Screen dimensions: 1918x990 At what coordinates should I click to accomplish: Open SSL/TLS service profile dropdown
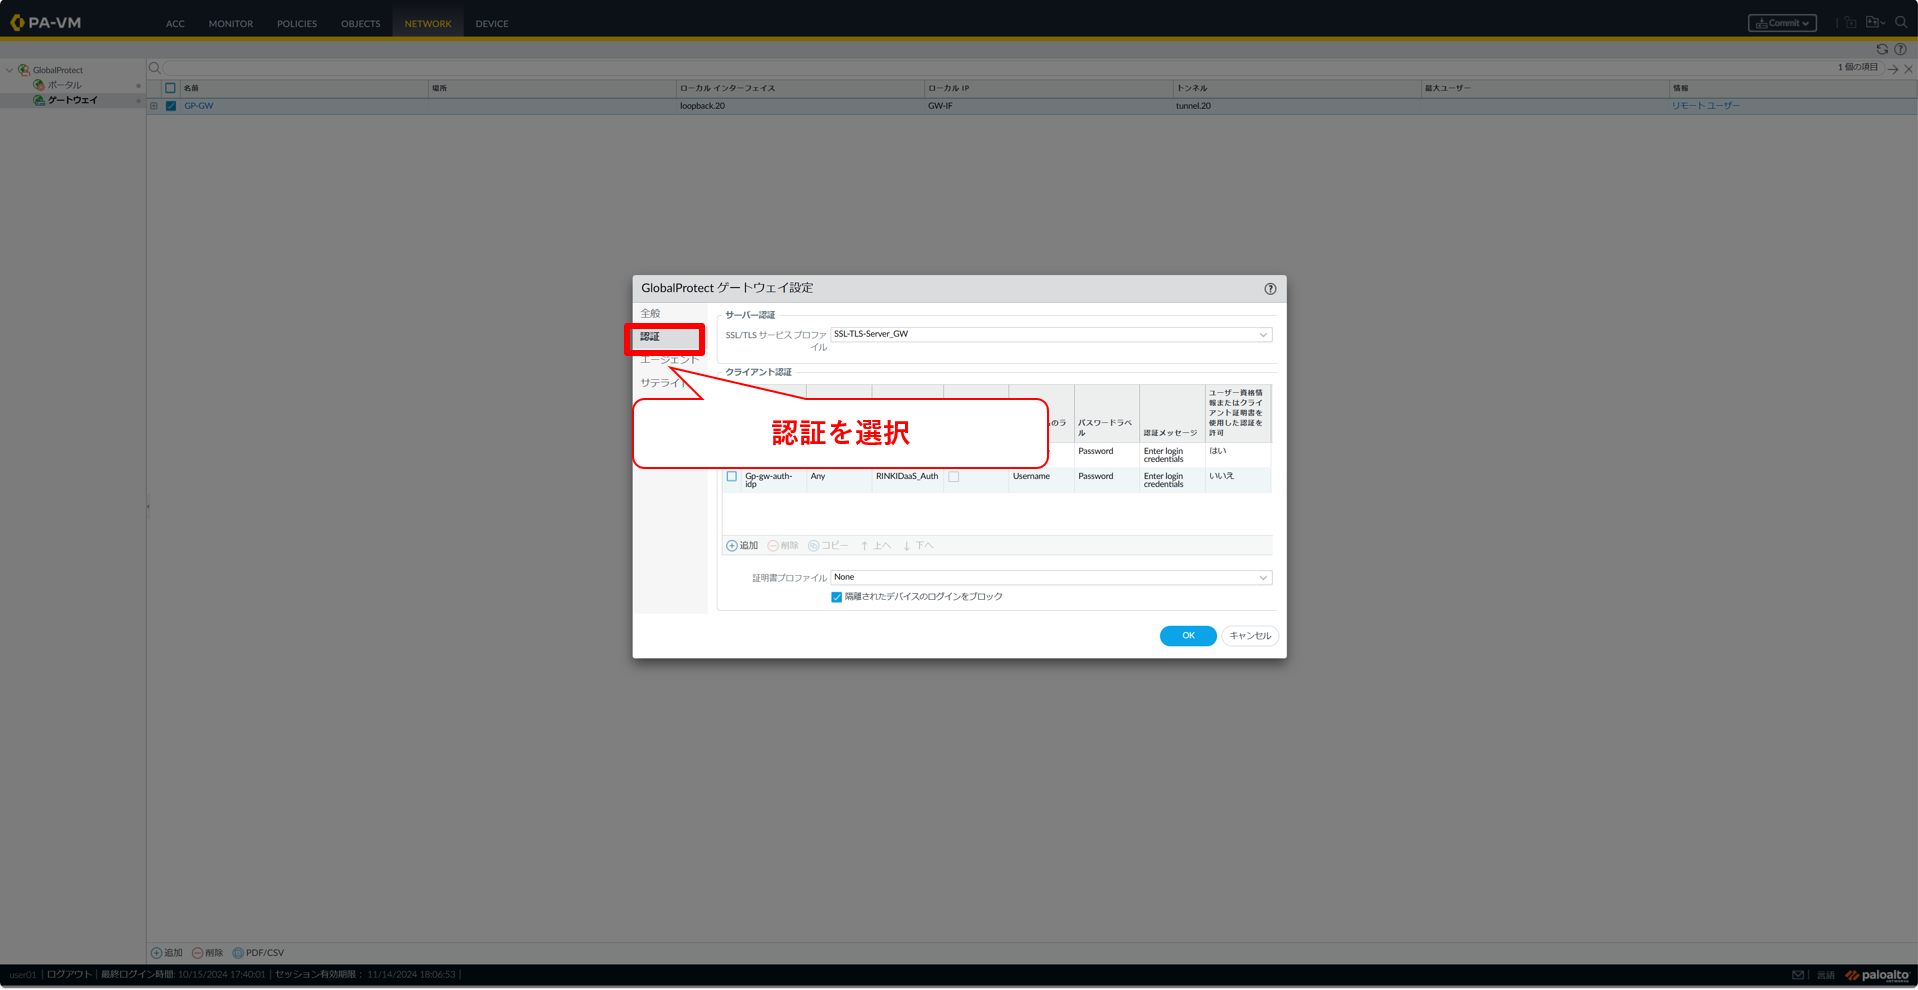tap(1262, 335)
